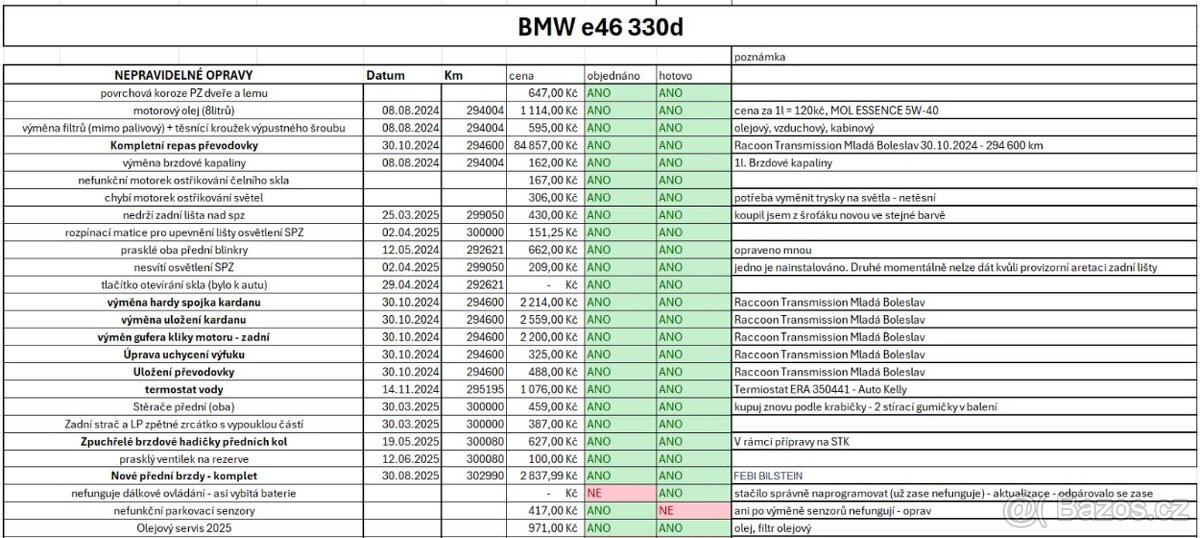Screen dimensions: 1200x538
Task: Click red 'NE' in dálkové ovládání row
Action: tap(620, 493)
